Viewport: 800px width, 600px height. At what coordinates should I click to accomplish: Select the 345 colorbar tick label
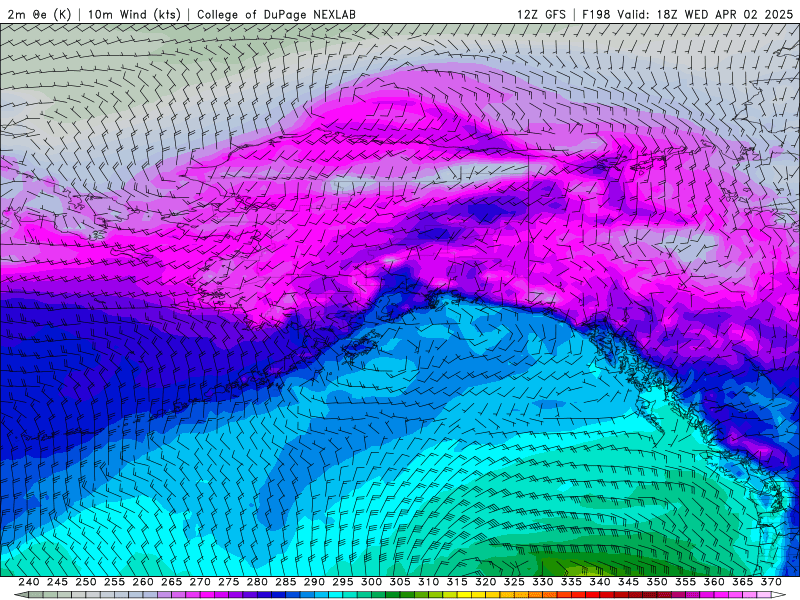629,582
